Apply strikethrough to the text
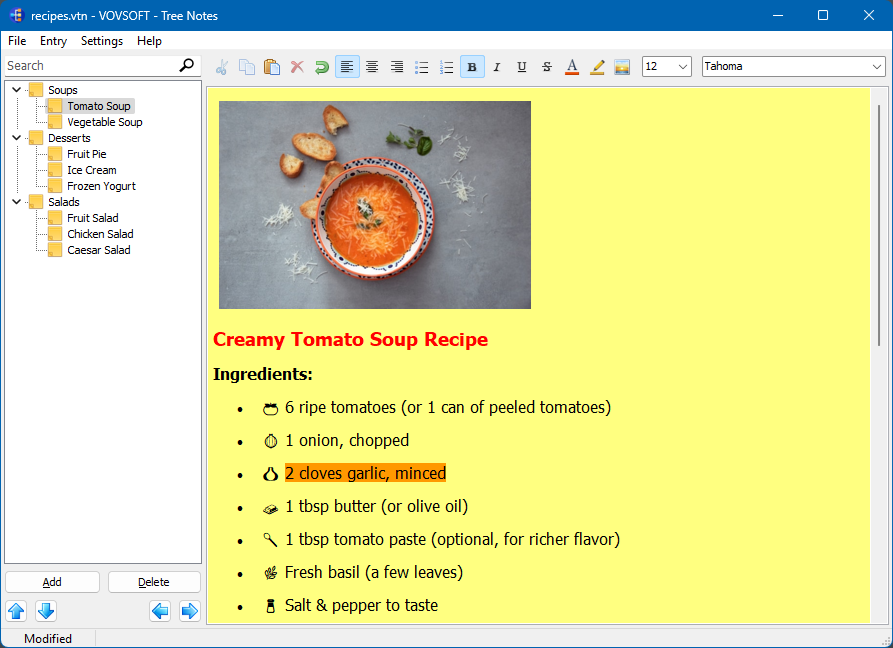 (546, 66)
